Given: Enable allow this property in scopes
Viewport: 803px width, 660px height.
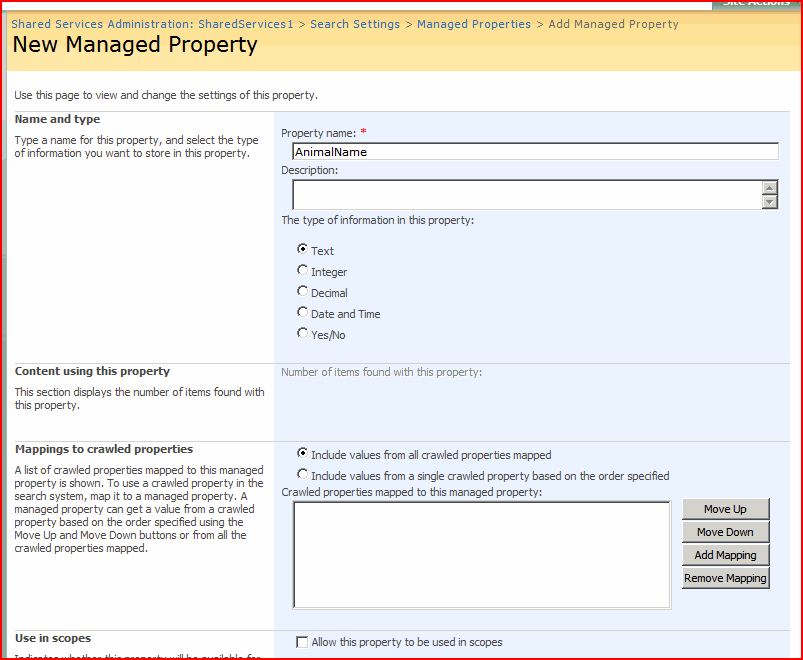Looking at the screenshot, I should (x=303, y=642).
